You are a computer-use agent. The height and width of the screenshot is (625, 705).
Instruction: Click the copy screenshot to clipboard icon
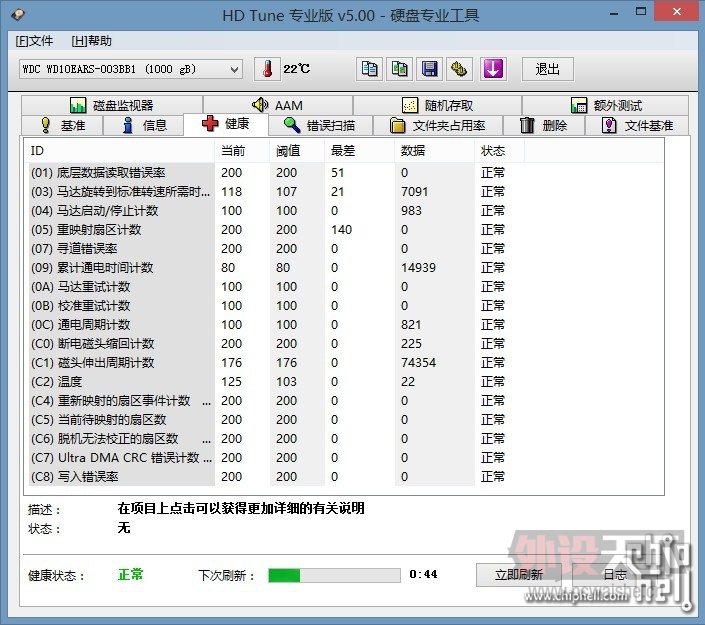tap(399, 69)
